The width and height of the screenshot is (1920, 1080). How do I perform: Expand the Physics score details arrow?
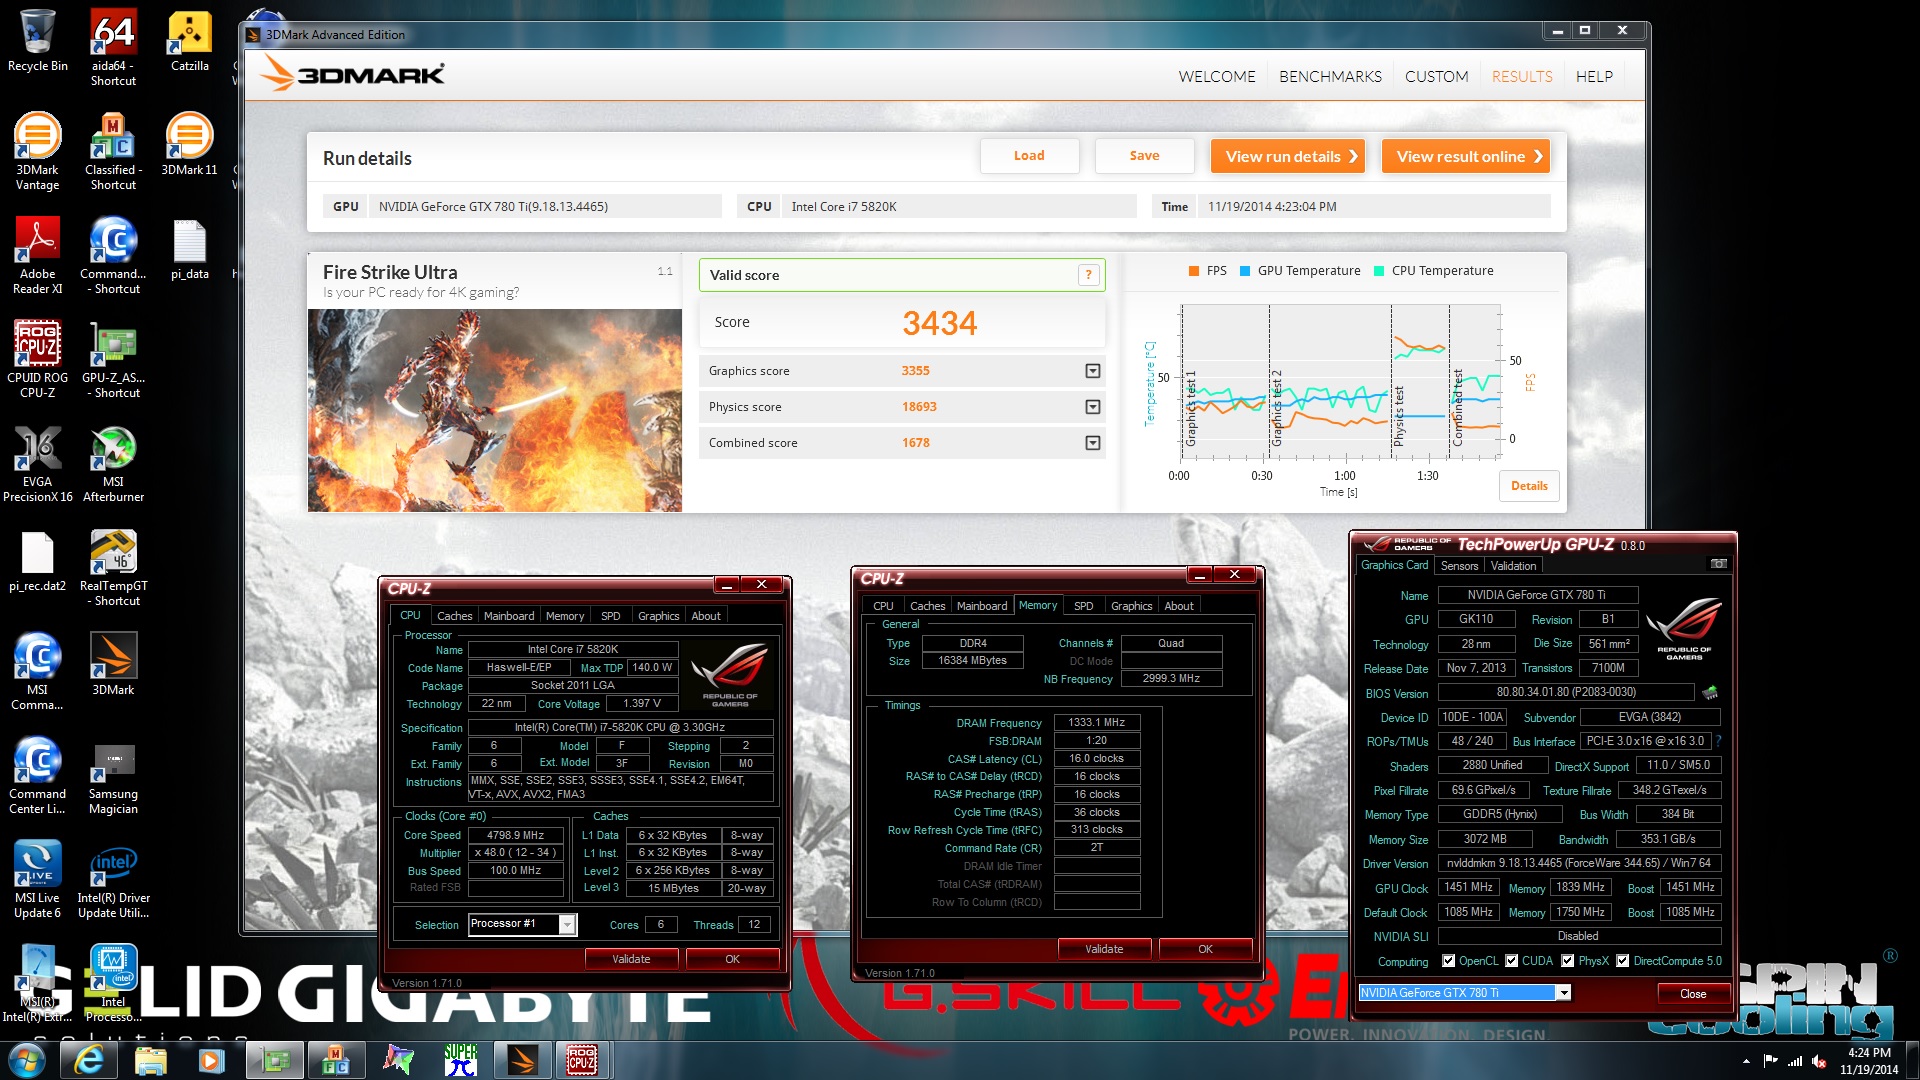tap(1093, 407)
